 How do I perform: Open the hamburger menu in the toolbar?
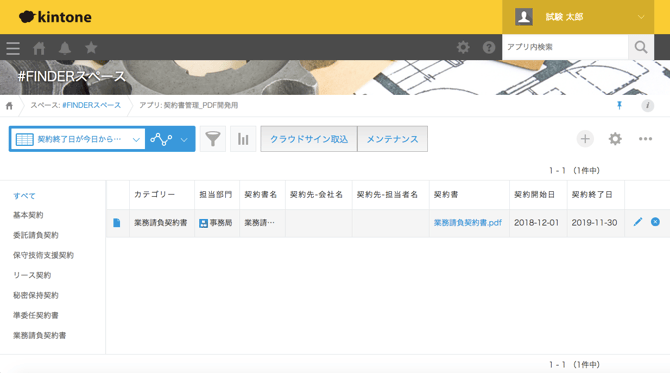tap(13, 47)
